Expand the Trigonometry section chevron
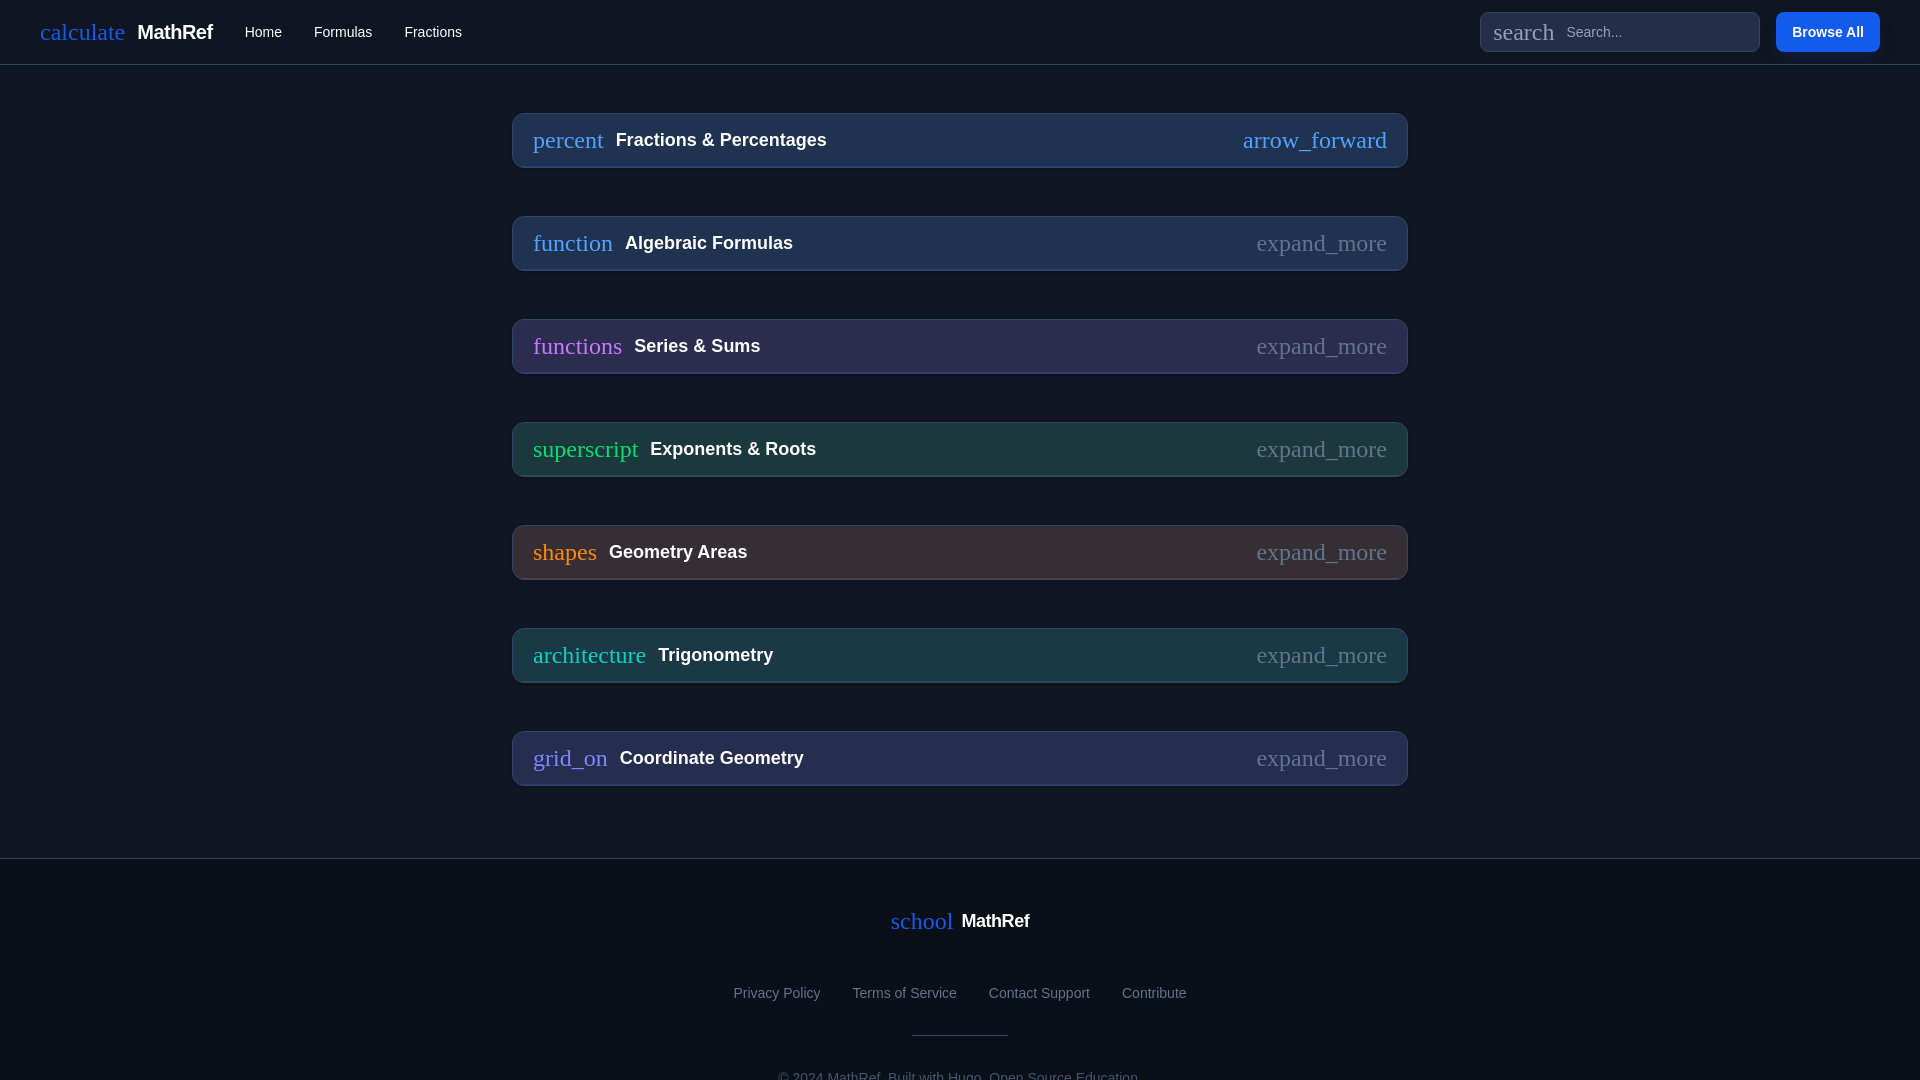 point(1320,655)
